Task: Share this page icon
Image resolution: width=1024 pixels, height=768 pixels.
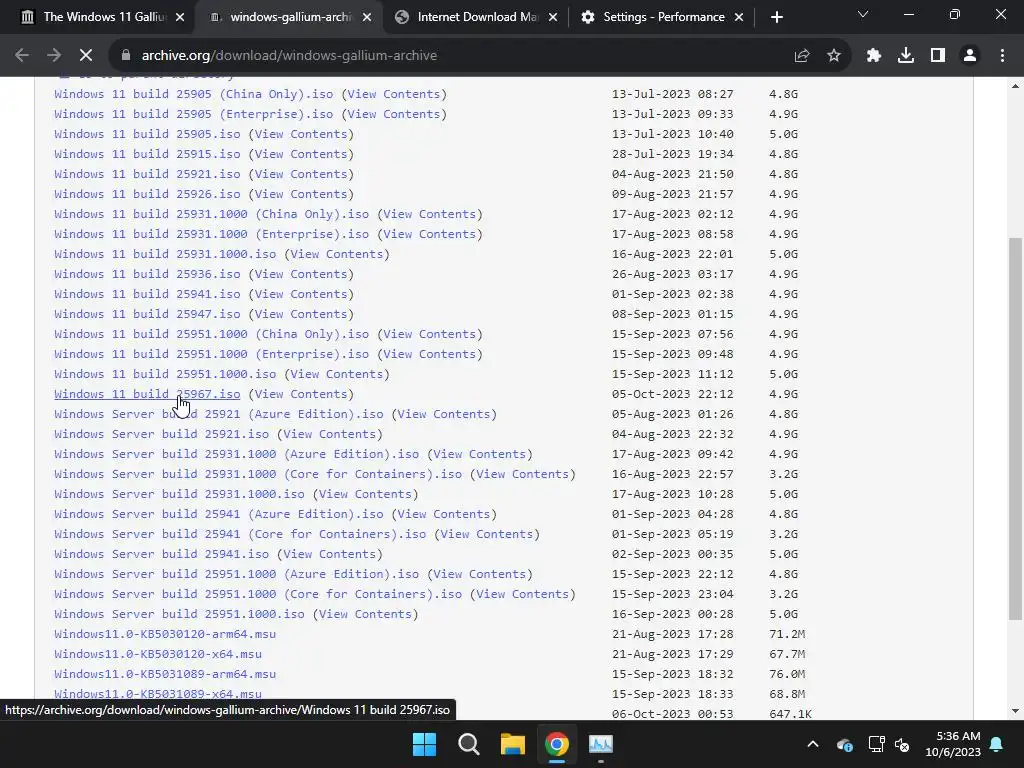Action: point(802,56)
